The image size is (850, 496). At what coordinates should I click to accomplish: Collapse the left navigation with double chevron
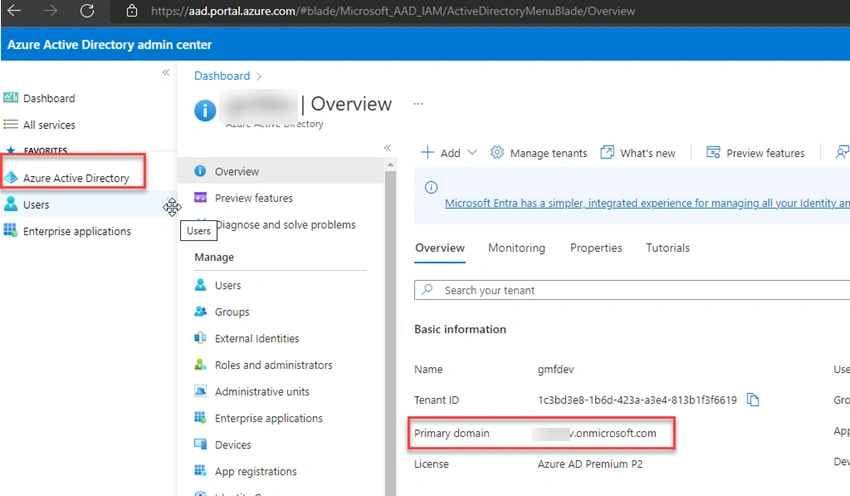click(166, 72)
